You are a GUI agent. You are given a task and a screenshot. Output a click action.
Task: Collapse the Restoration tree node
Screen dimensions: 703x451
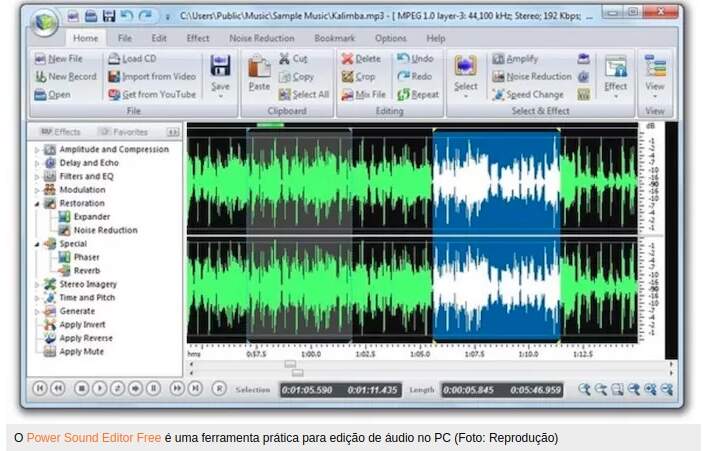click(38, 203)
